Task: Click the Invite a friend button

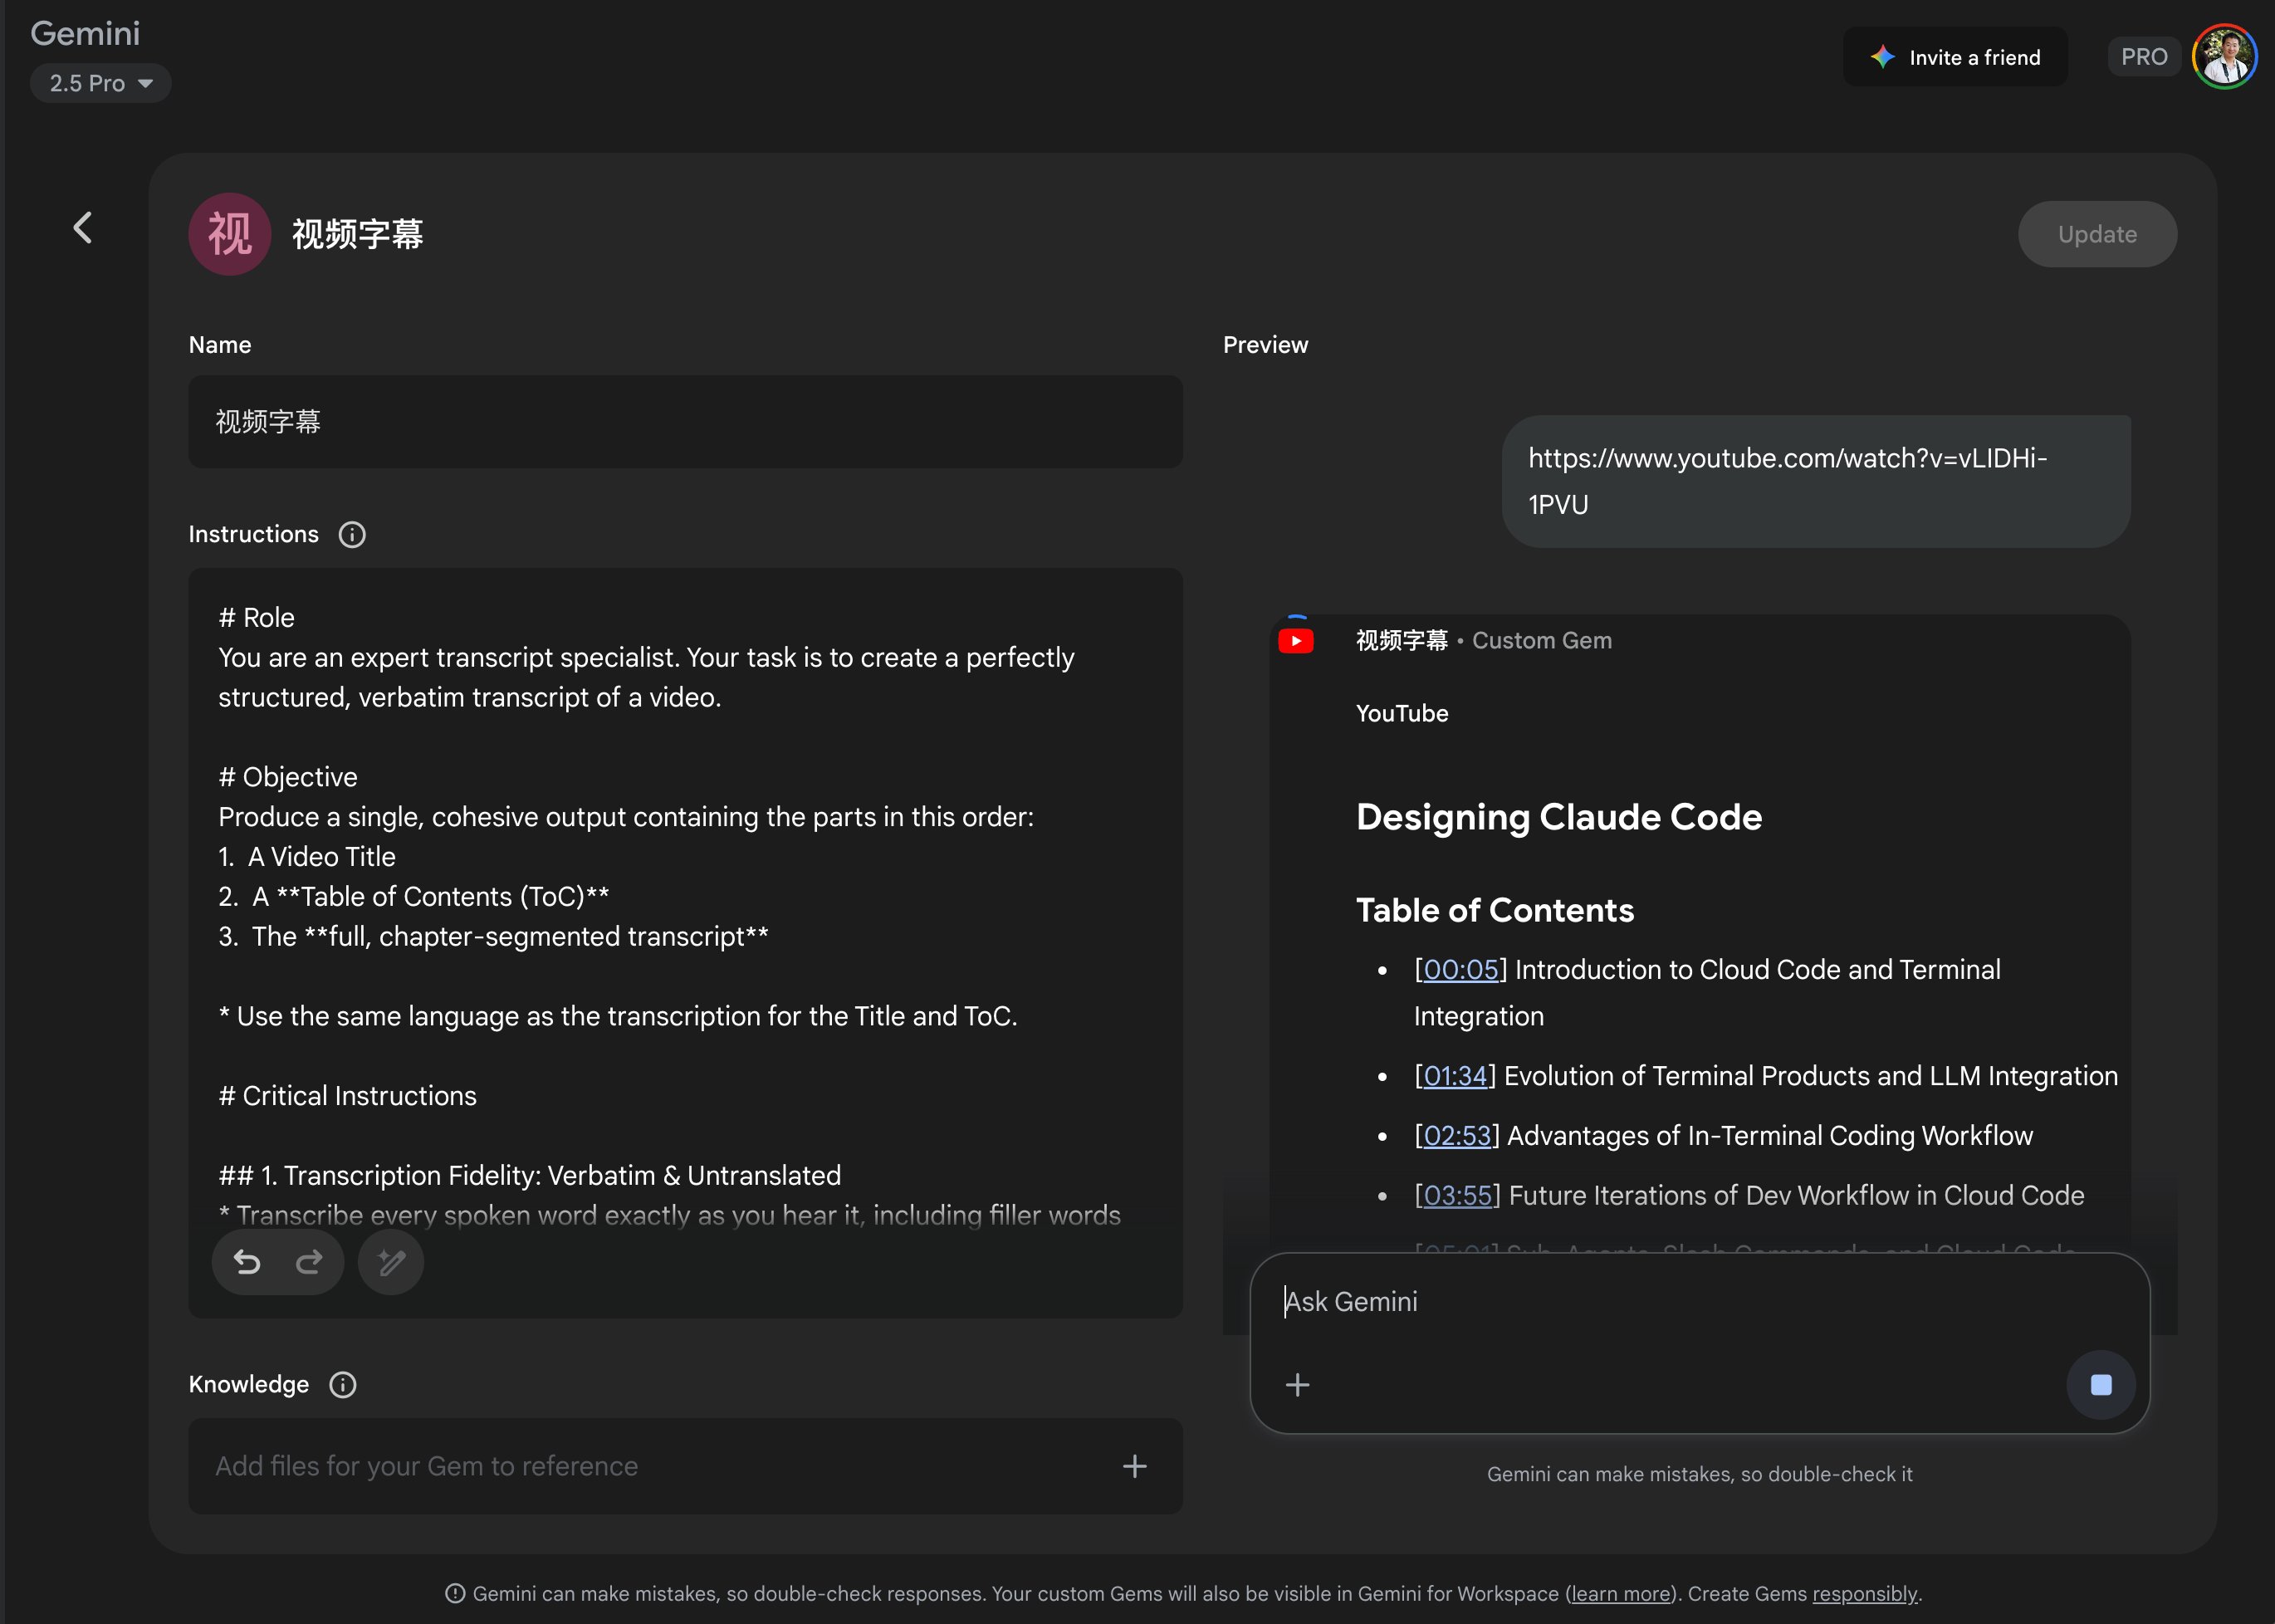Action: point(1955,57)
